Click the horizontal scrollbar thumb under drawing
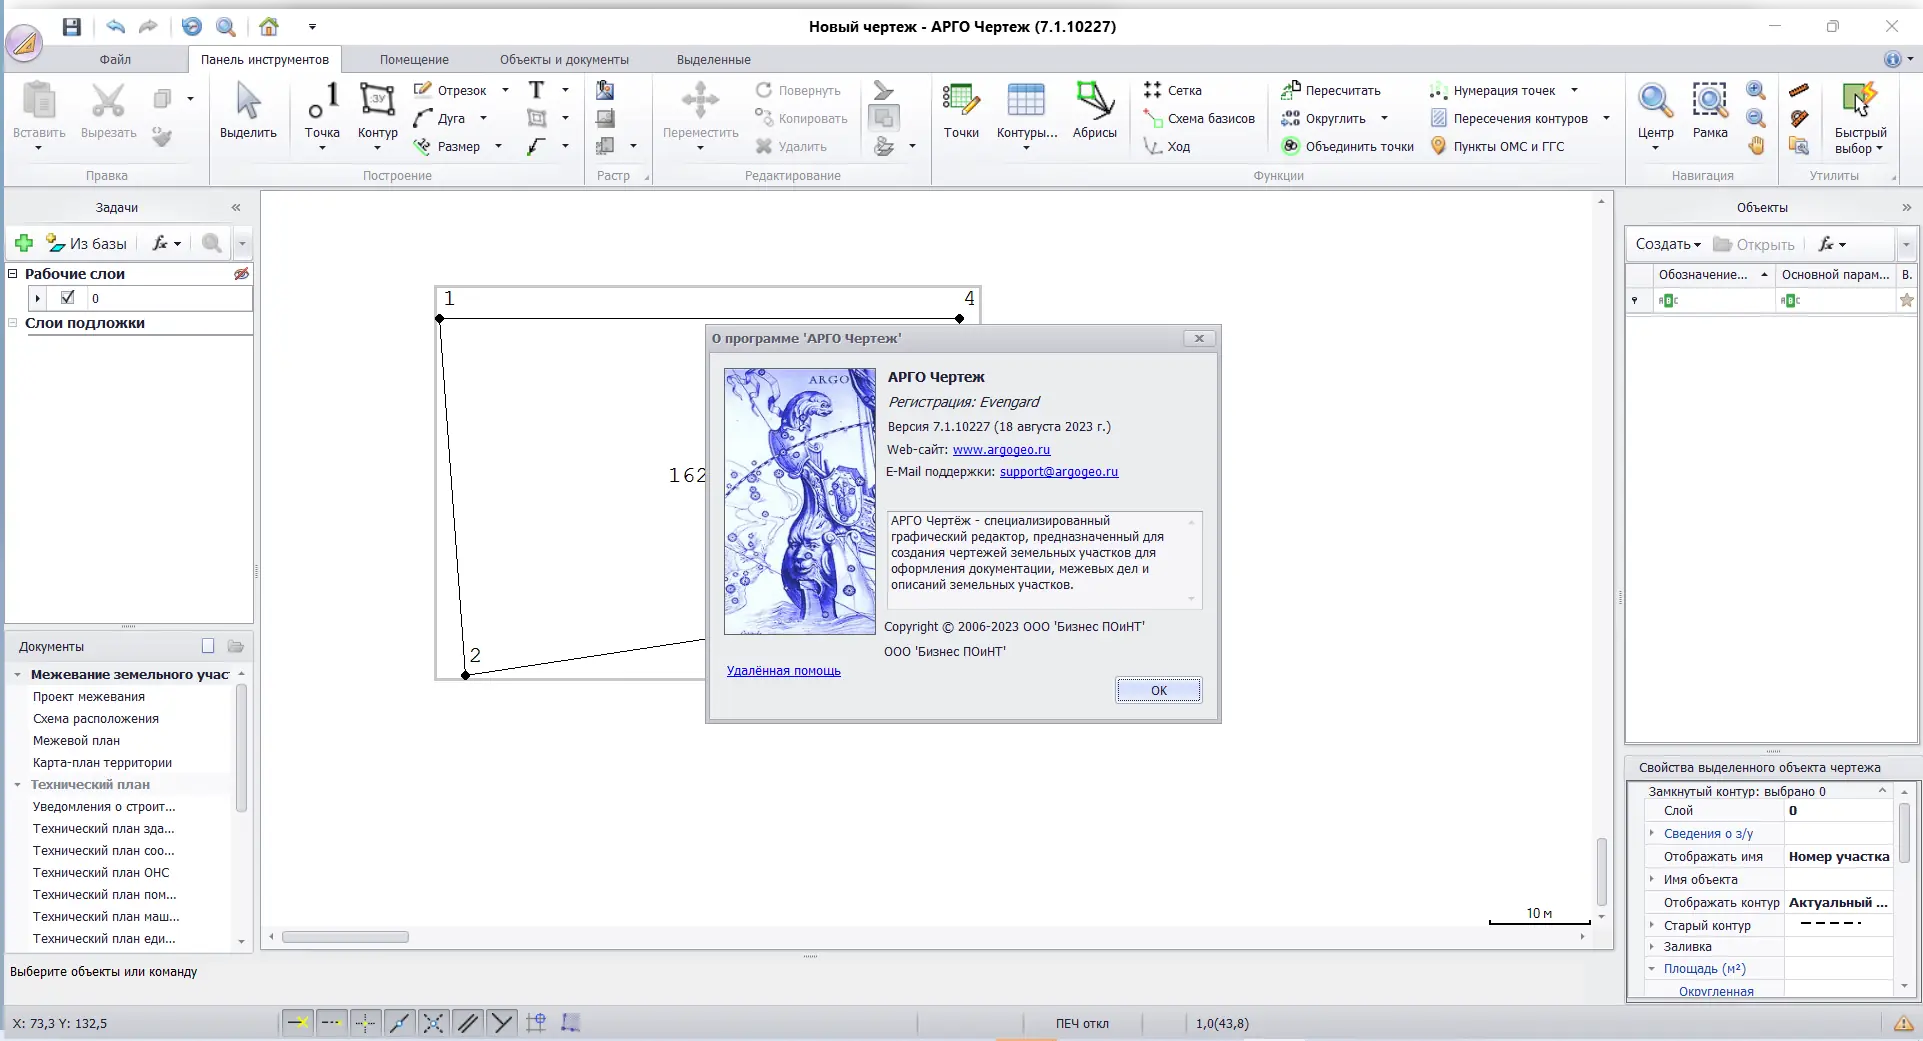The image size is (1923, 1041). (x=345, y=937)
